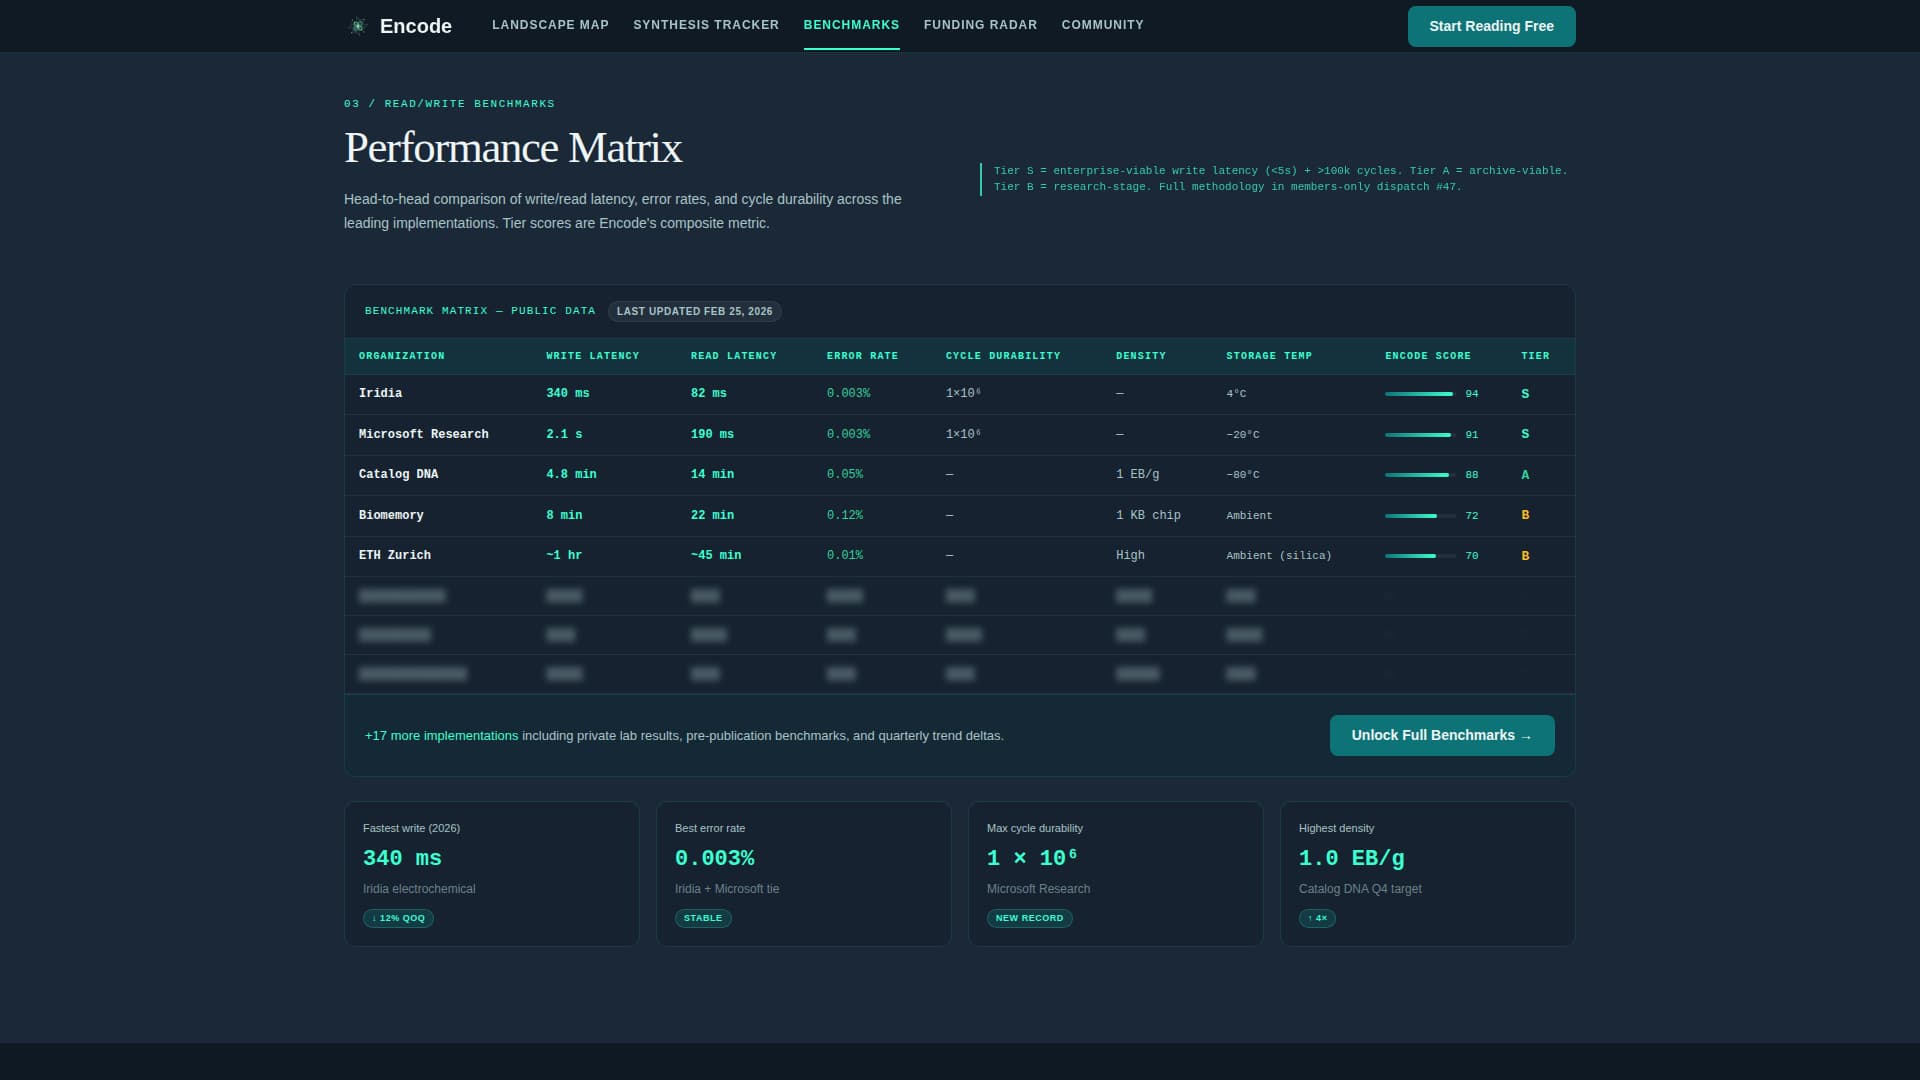Open the Landscape Map page

[x=550, y=25]
